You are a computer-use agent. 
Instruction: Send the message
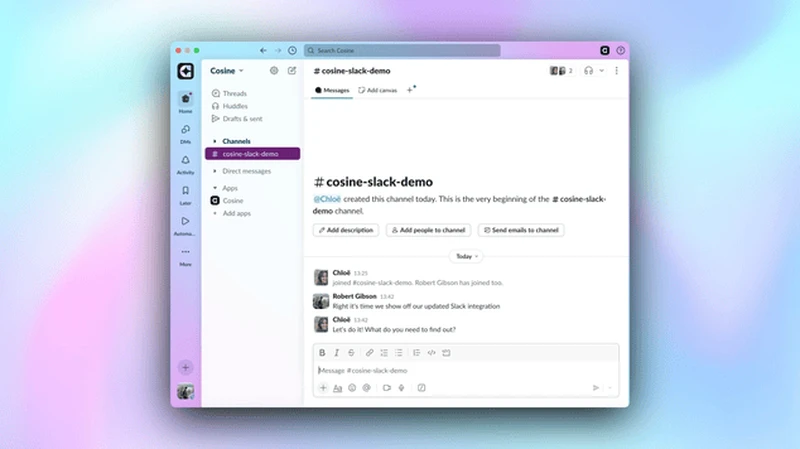(595, 388)
